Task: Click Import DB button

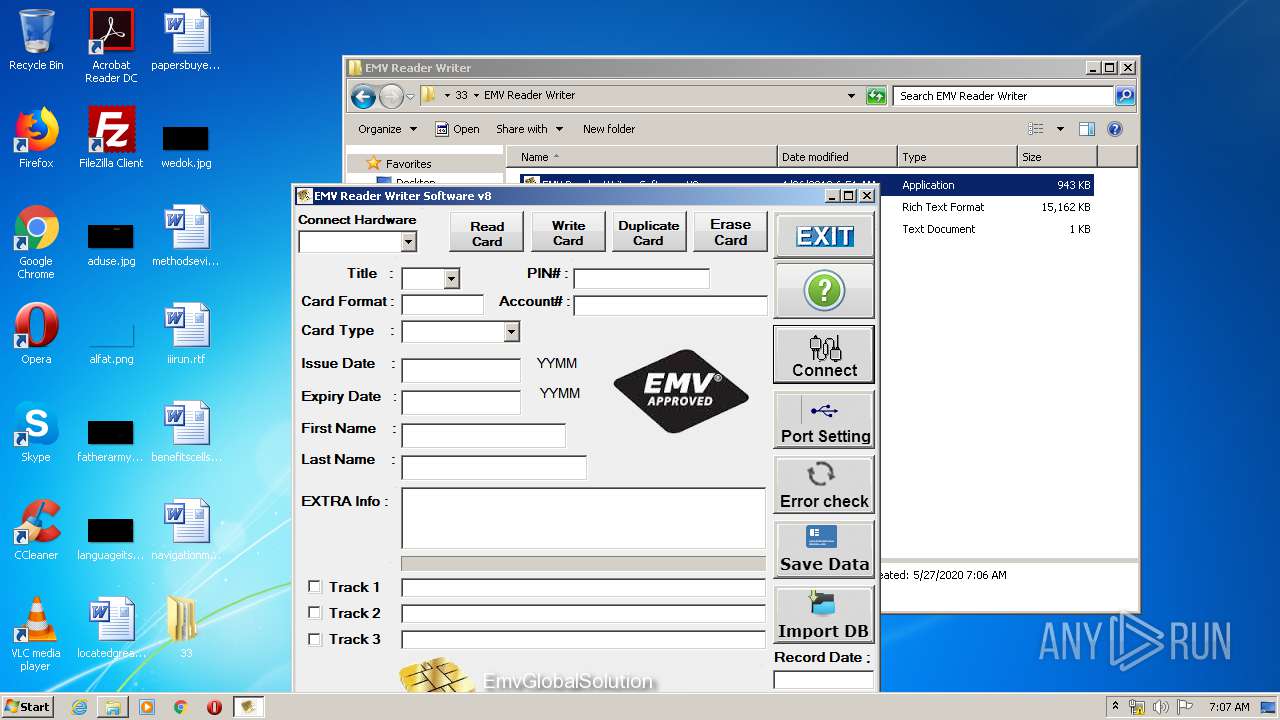Action: point(824,615)
